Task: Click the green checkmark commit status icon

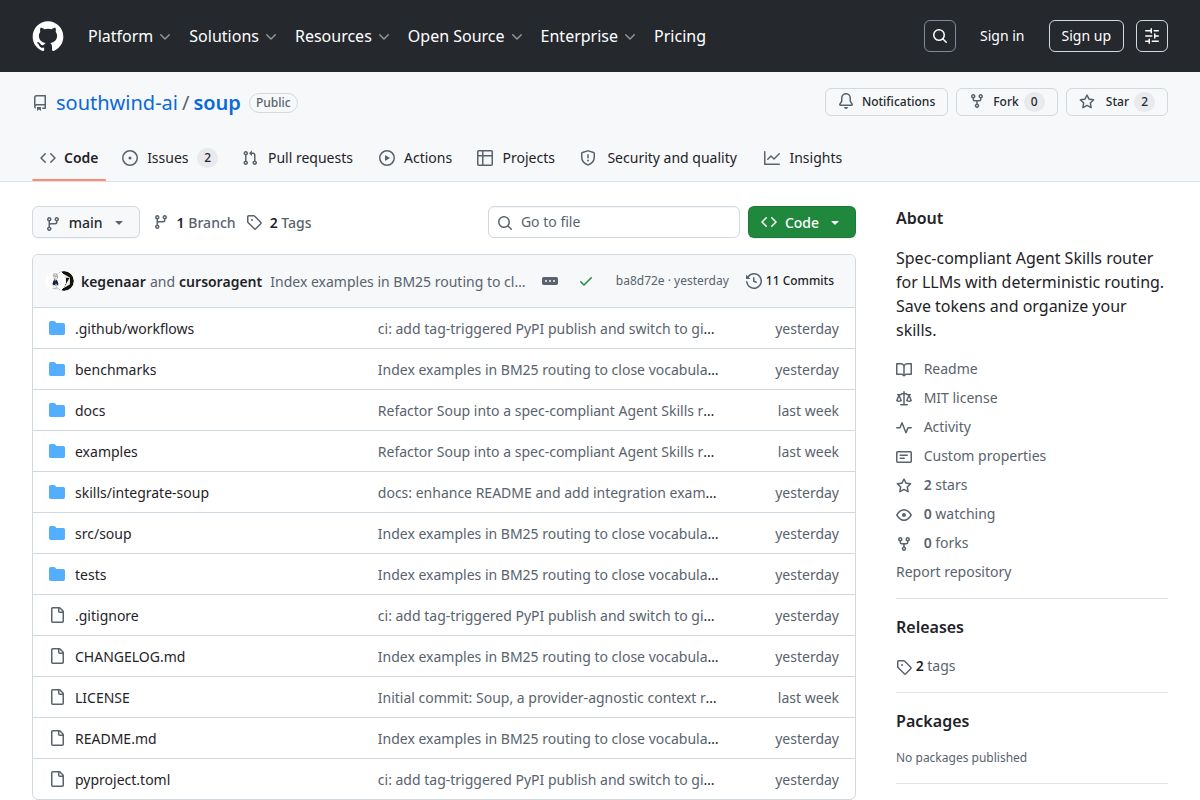Action: 586,281
